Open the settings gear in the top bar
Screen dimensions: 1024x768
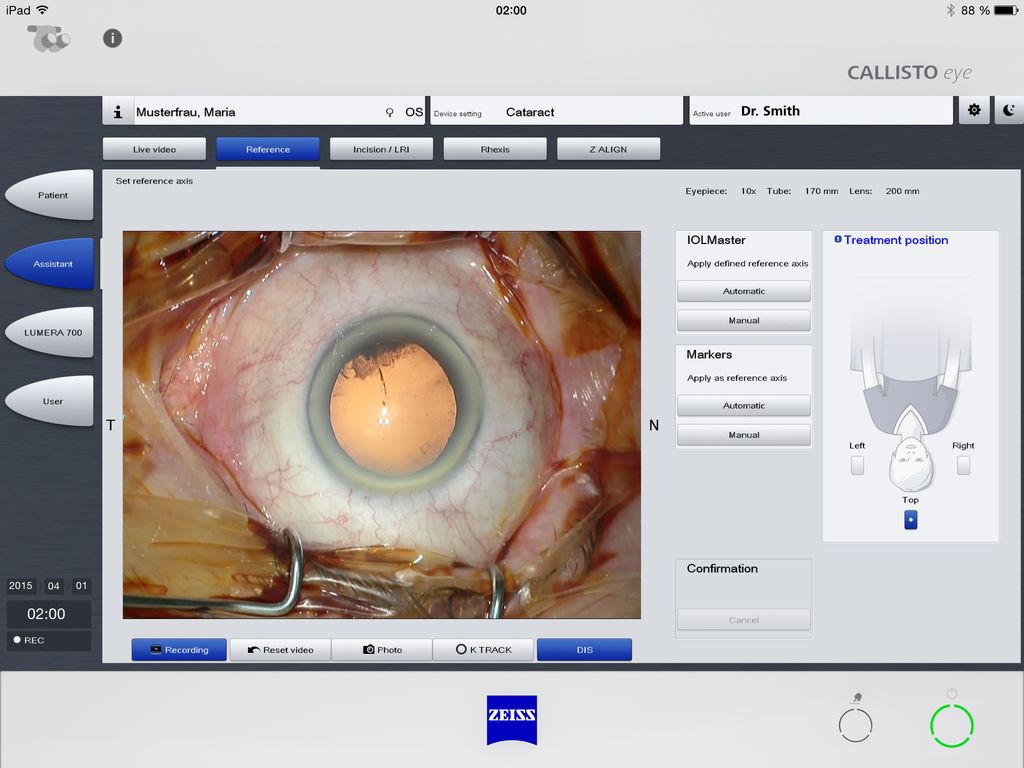[974, 110]
